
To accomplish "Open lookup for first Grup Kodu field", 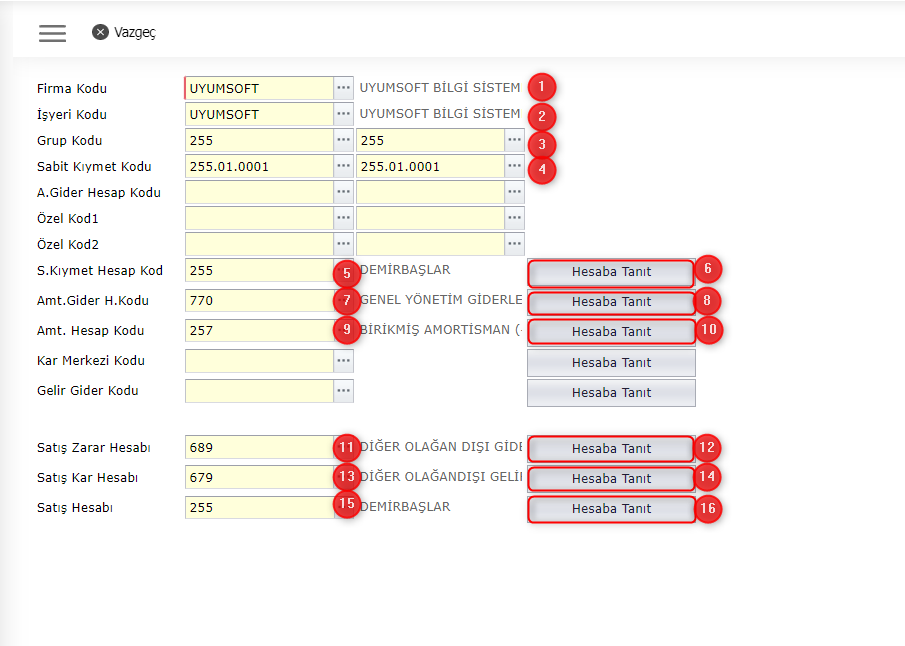I will click(343, 140).
